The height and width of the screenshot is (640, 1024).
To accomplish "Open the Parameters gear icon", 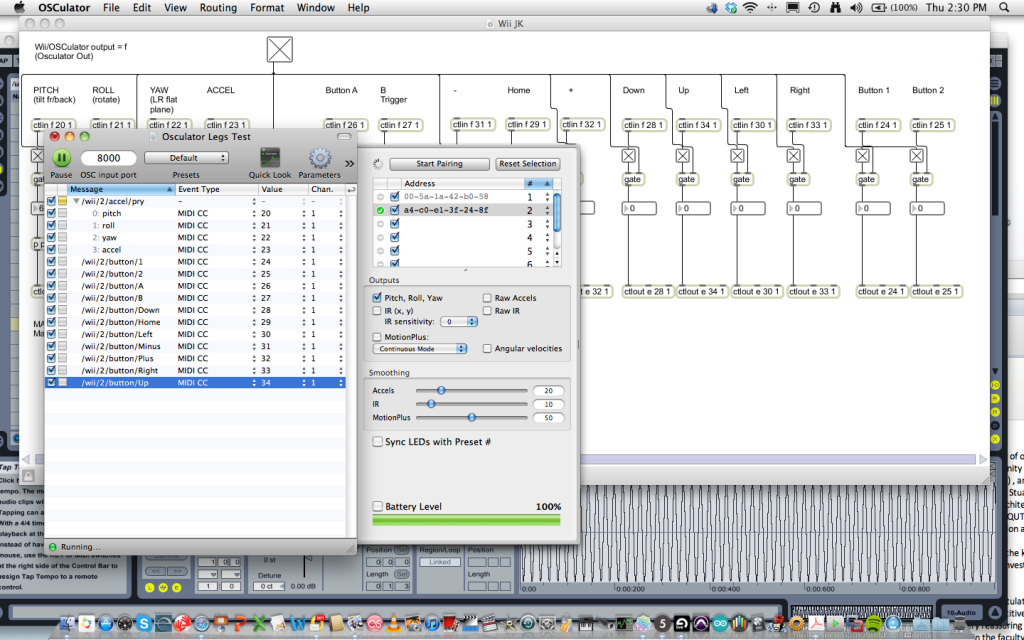I will click(x=319, y=157).
